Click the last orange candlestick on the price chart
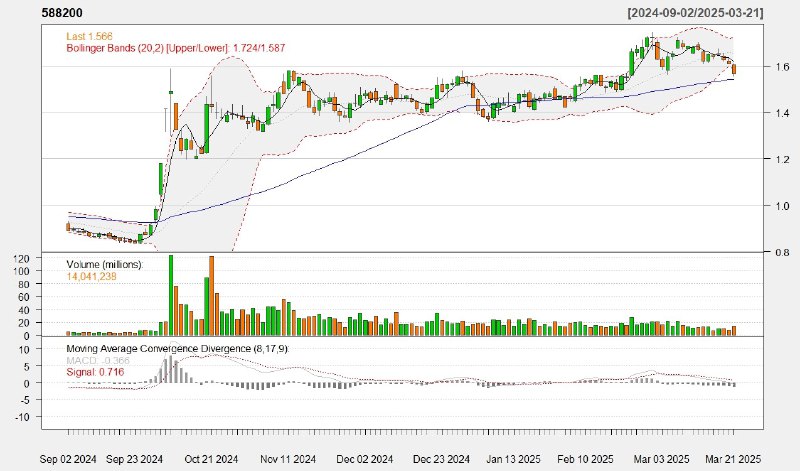Image resolution: width=800 pixels, height=471 pixels. 735,68
